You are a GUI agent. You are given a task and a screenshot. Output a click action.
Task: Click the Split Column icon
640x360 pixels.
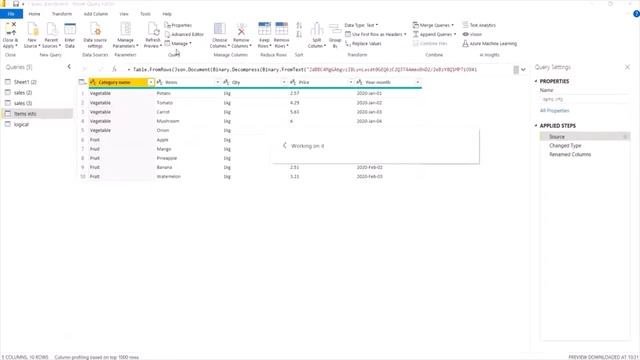click(x=317, y=30)
